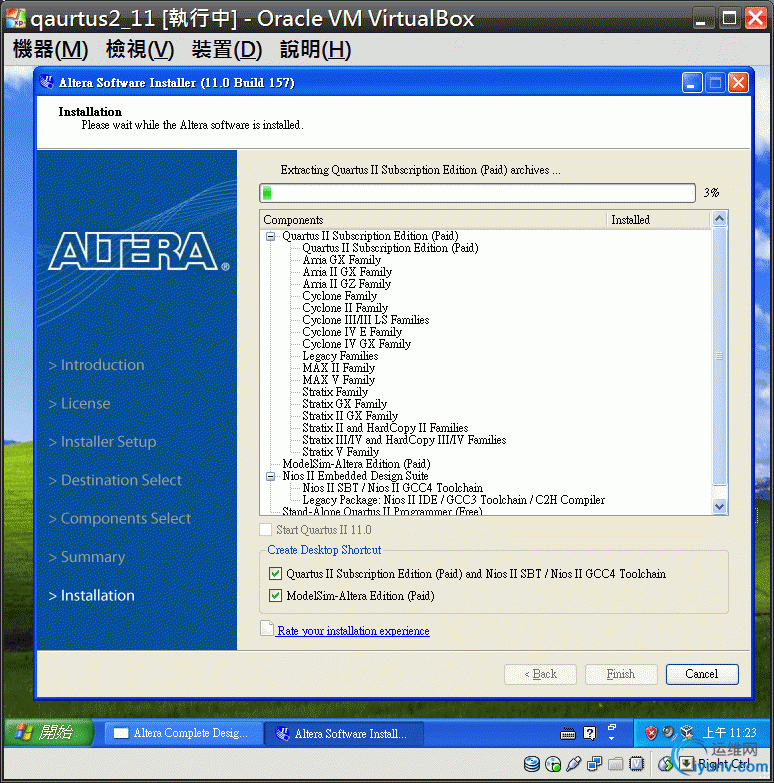The width and height of the screenshot is (774, 783).
Task: Click the Altera installer title bar icon
Action: [47, 82]
